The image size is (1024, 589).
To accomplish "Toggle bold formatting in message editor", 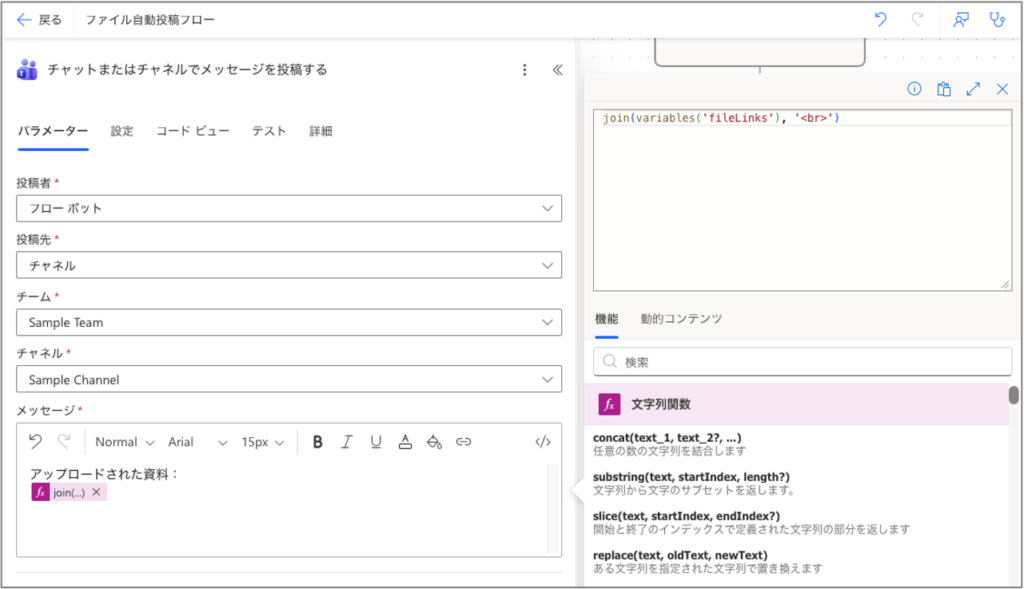I will pos(317,442).
